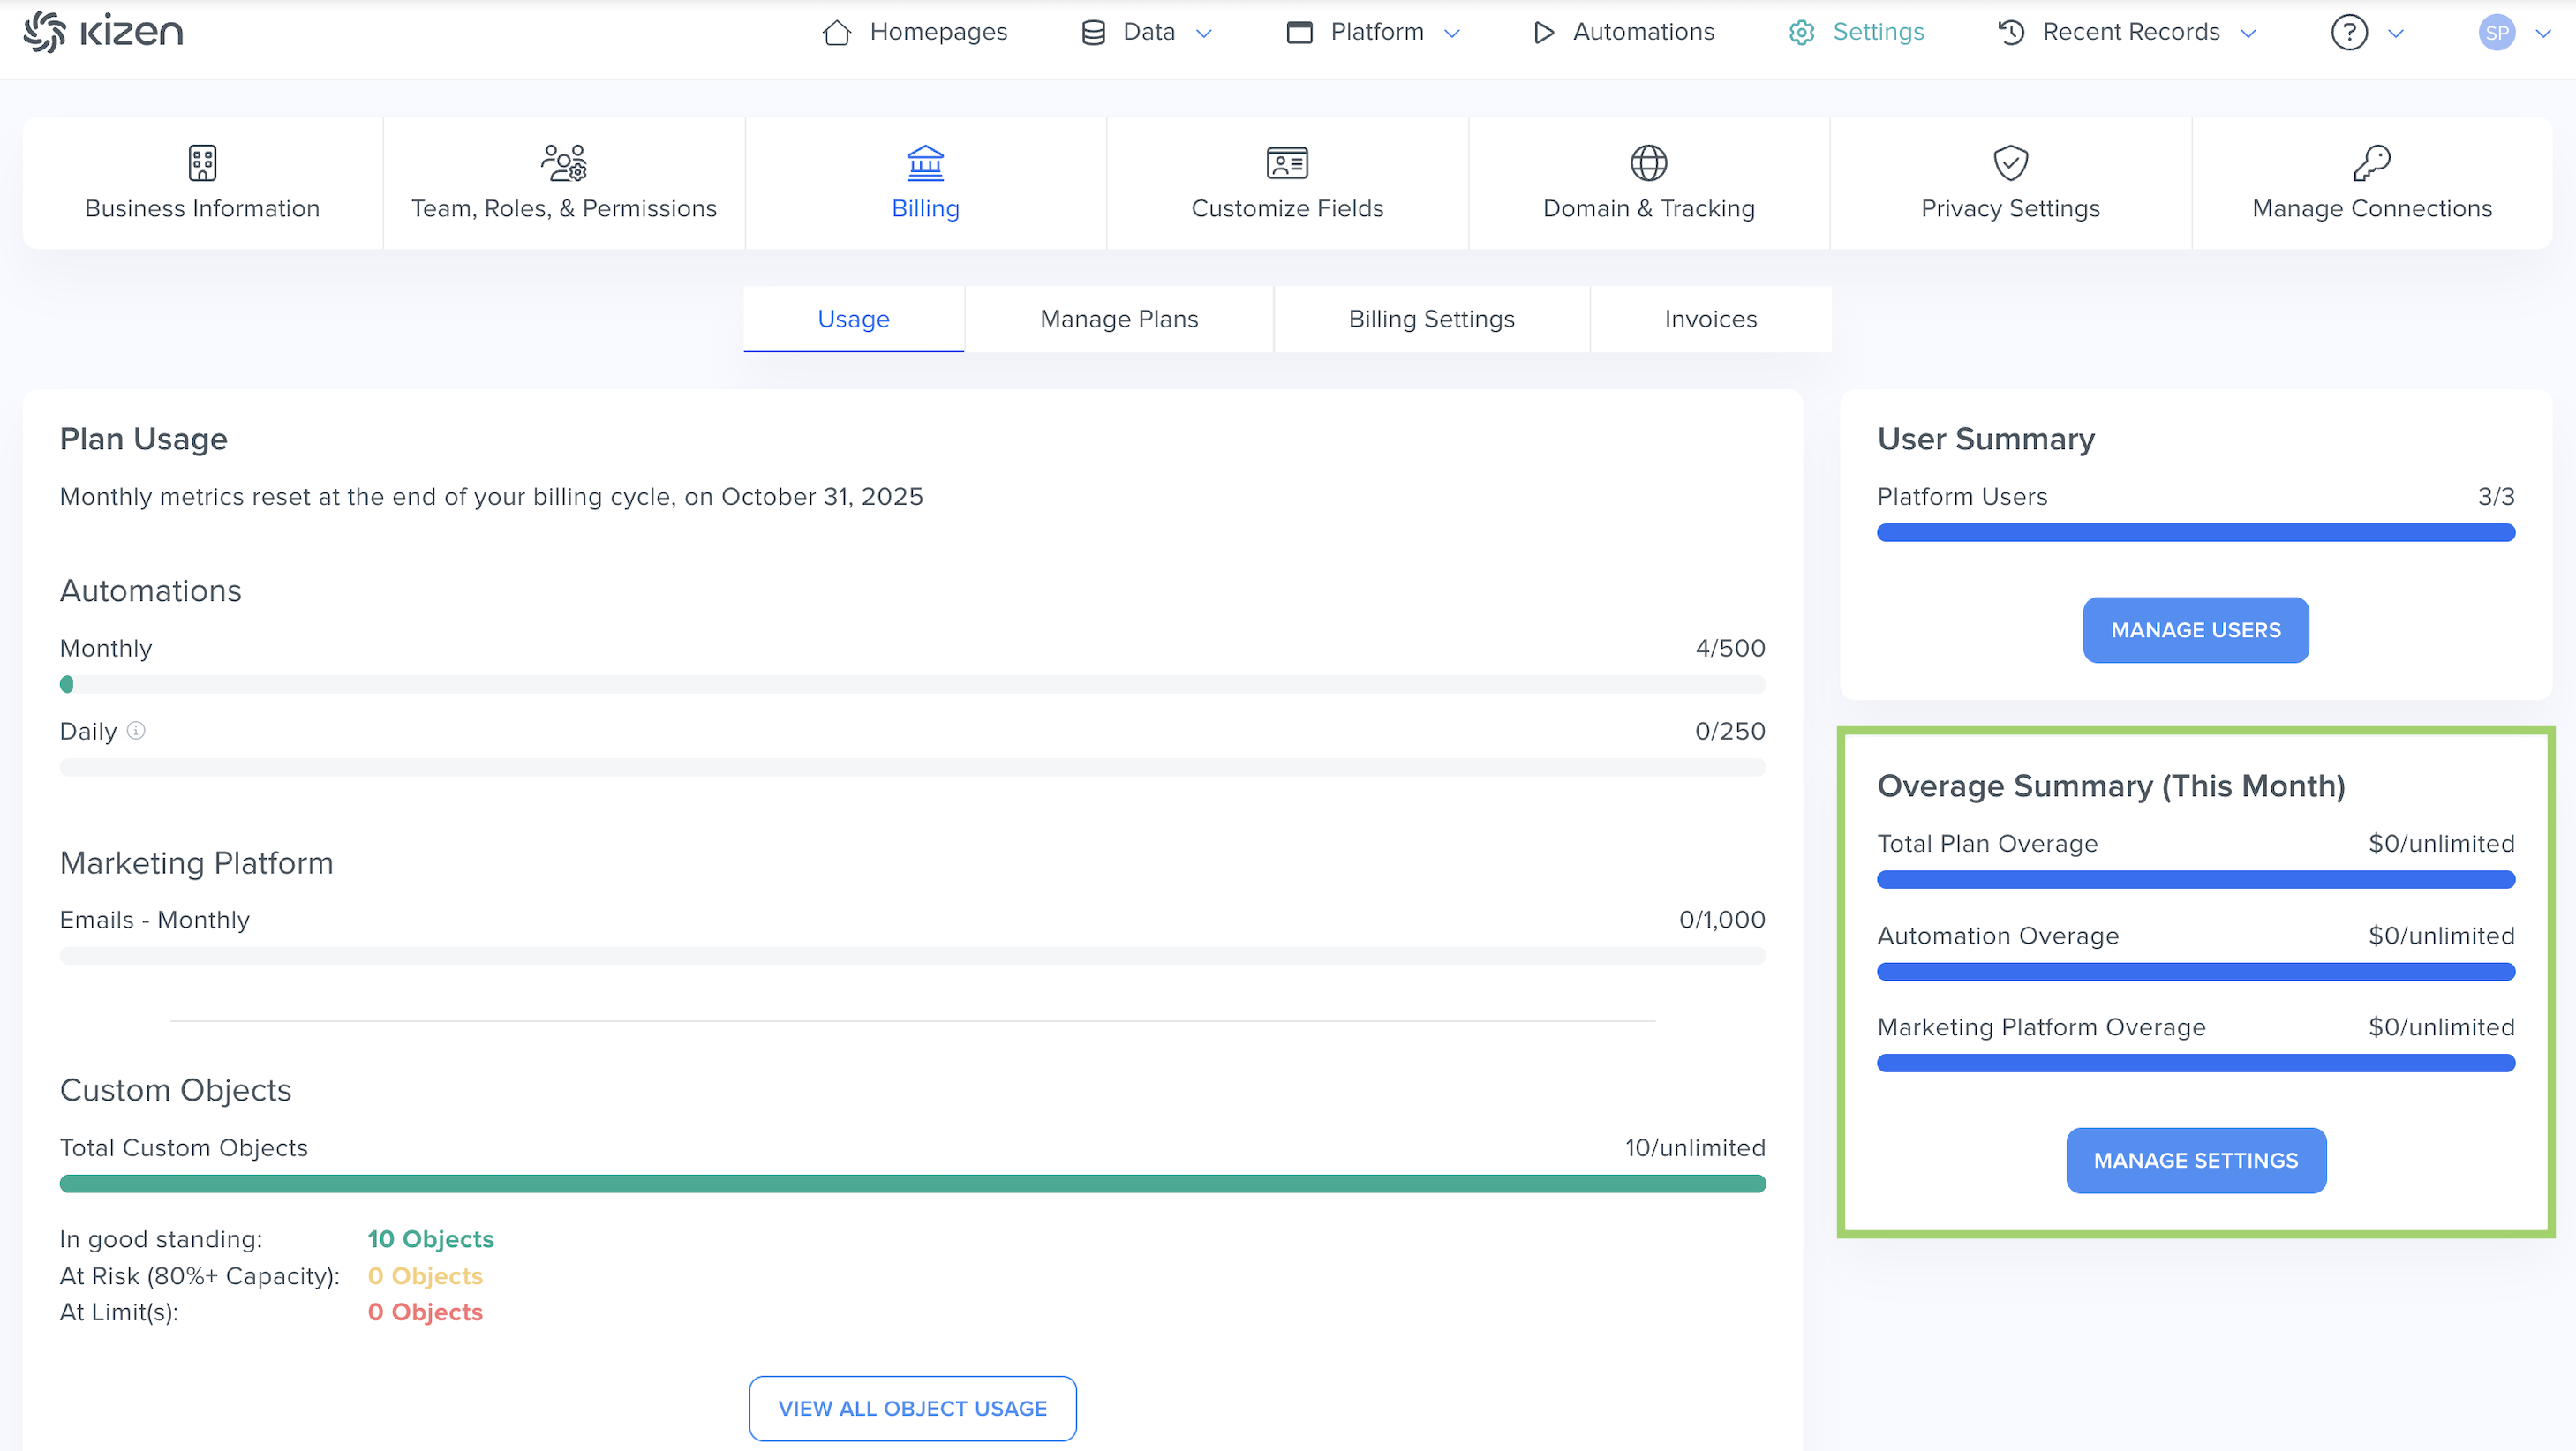Click the VIEW ALL OBJECT USAGE button

point(912,1408)
